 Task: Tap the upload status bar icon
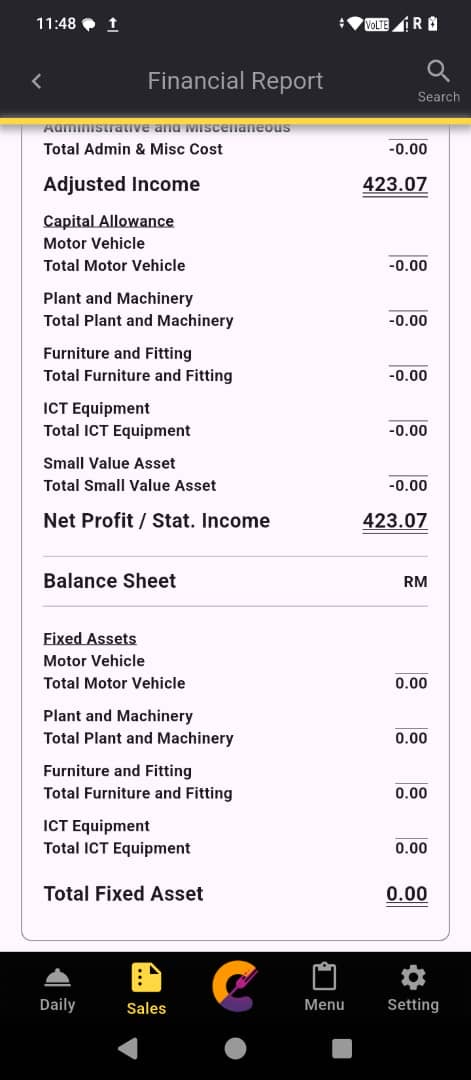(113, 24)
